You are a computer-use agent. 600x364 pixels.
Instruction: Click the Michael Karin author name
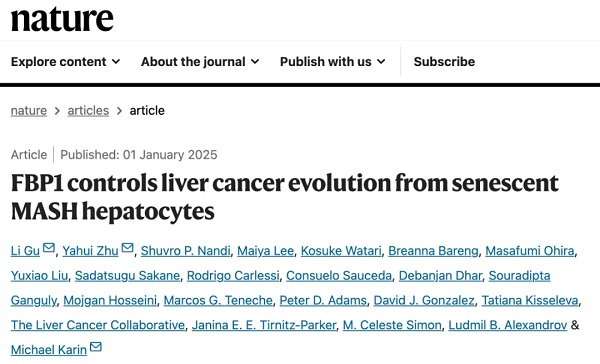tap(49, 350)
